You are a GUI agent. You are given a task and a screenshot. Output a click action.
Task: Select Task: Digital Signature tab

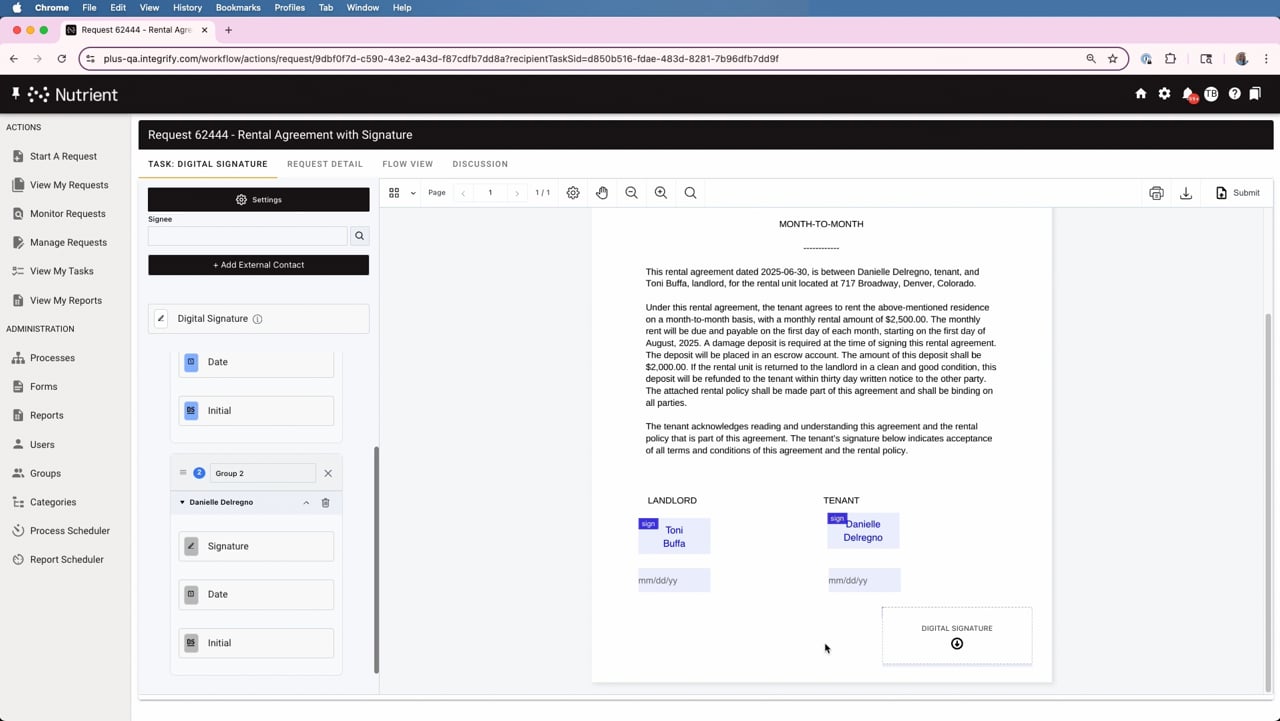(208, 164)
